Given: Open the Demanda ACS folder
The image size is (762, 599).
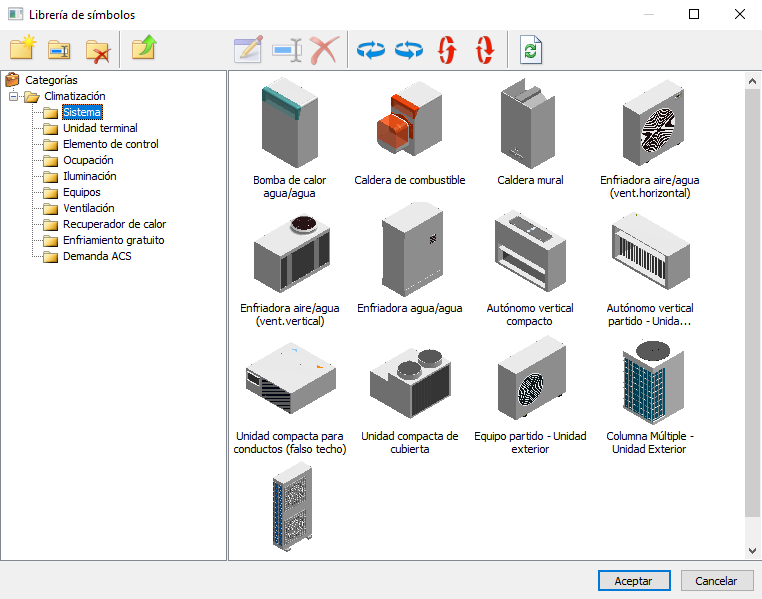Looking at the screenshot, I should (x=97, y=256).
